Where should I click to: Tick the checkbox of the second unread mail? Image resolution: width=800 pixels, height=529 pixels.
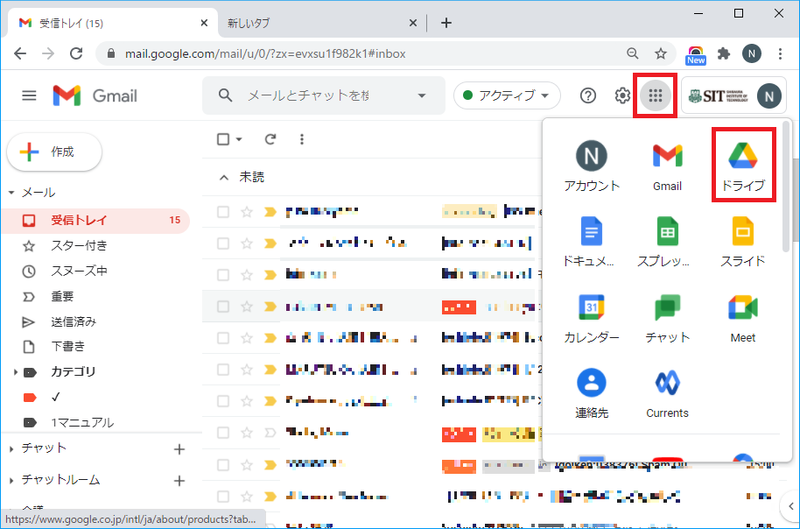tap(223, 243)
